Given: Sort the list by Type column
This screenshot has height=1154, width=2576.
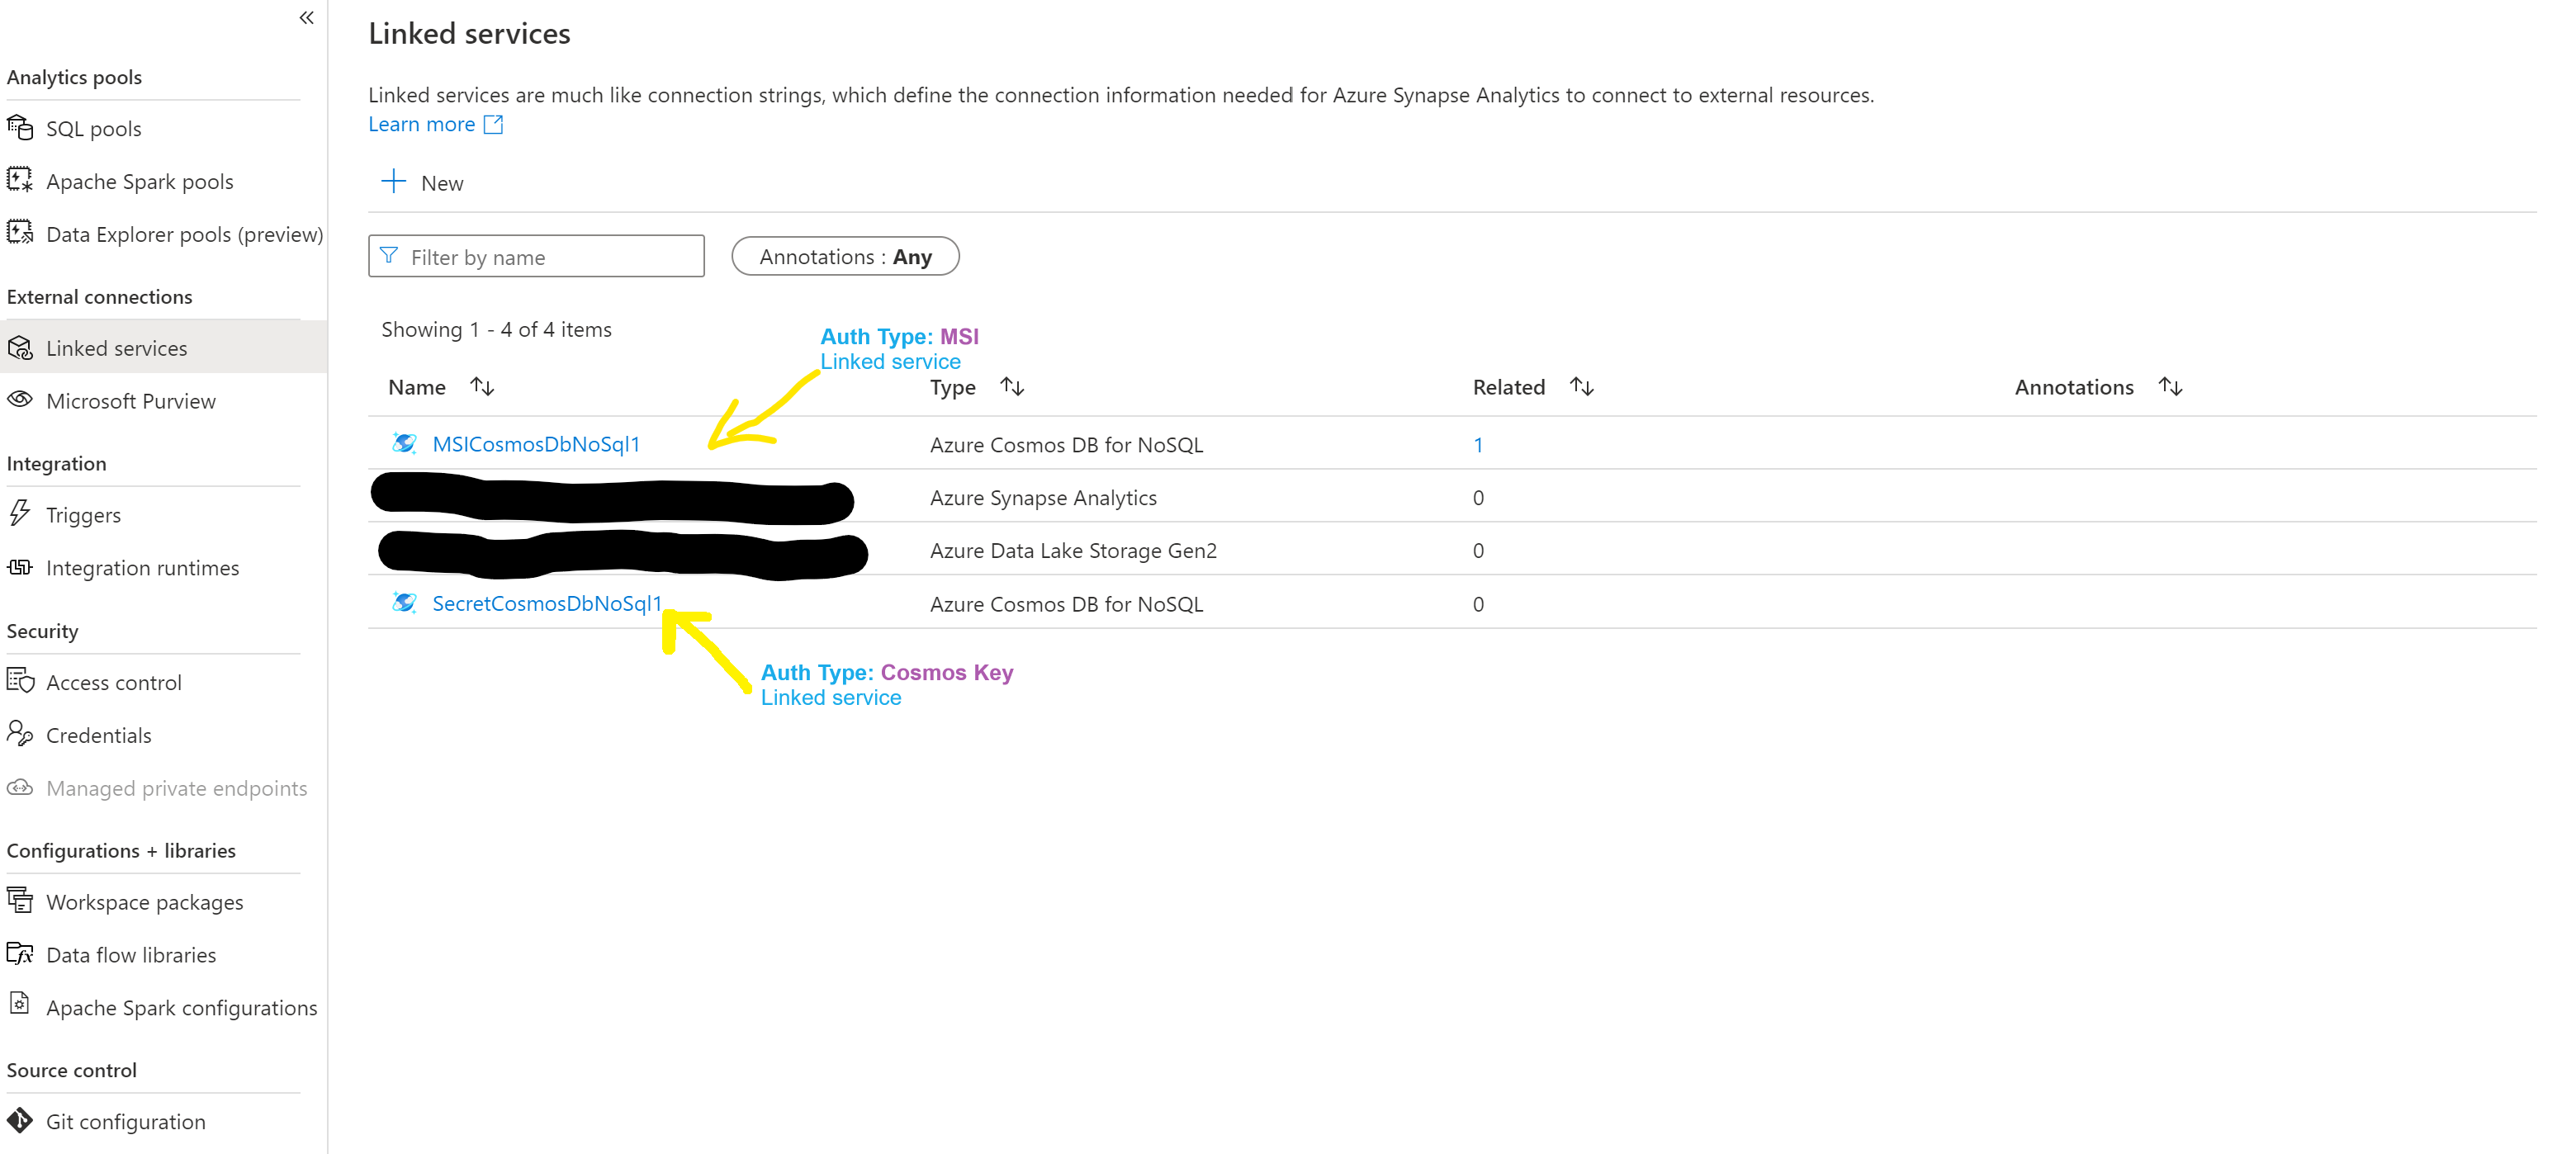Looking at the screenshot, I should click(x=1012, y=386).
